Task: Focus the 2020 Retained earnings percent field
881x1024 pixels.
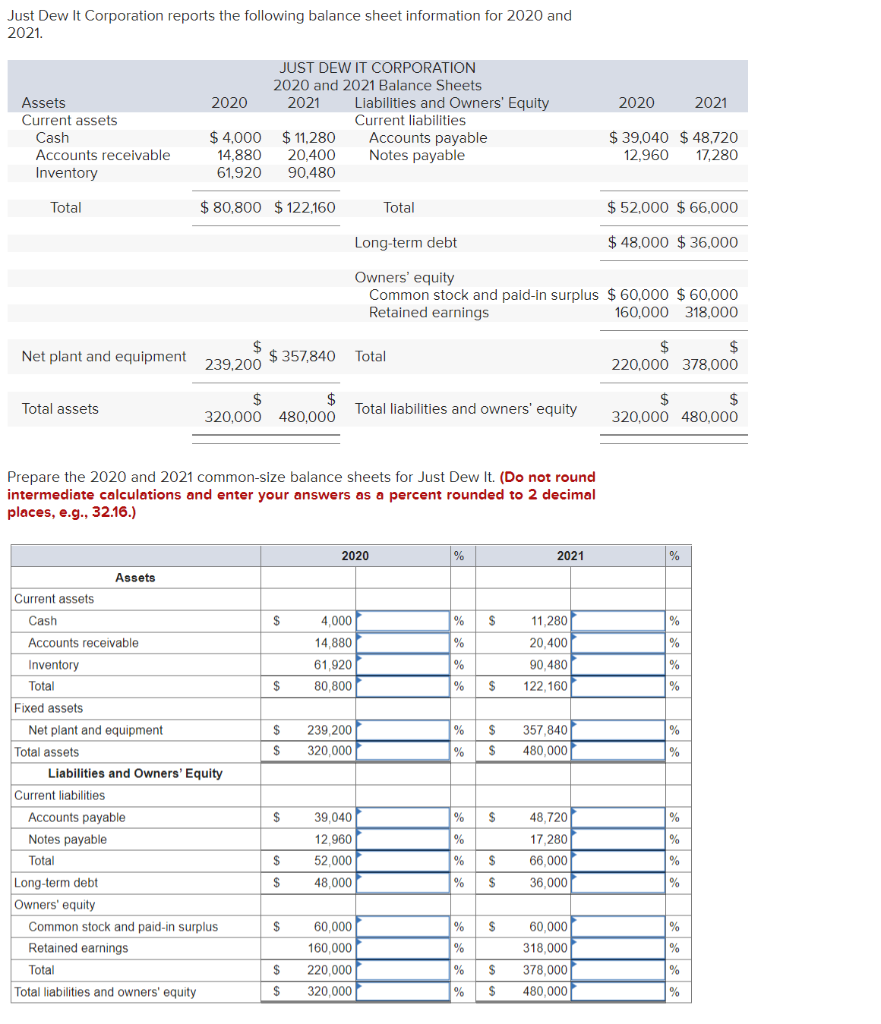Action: [403, 948]
